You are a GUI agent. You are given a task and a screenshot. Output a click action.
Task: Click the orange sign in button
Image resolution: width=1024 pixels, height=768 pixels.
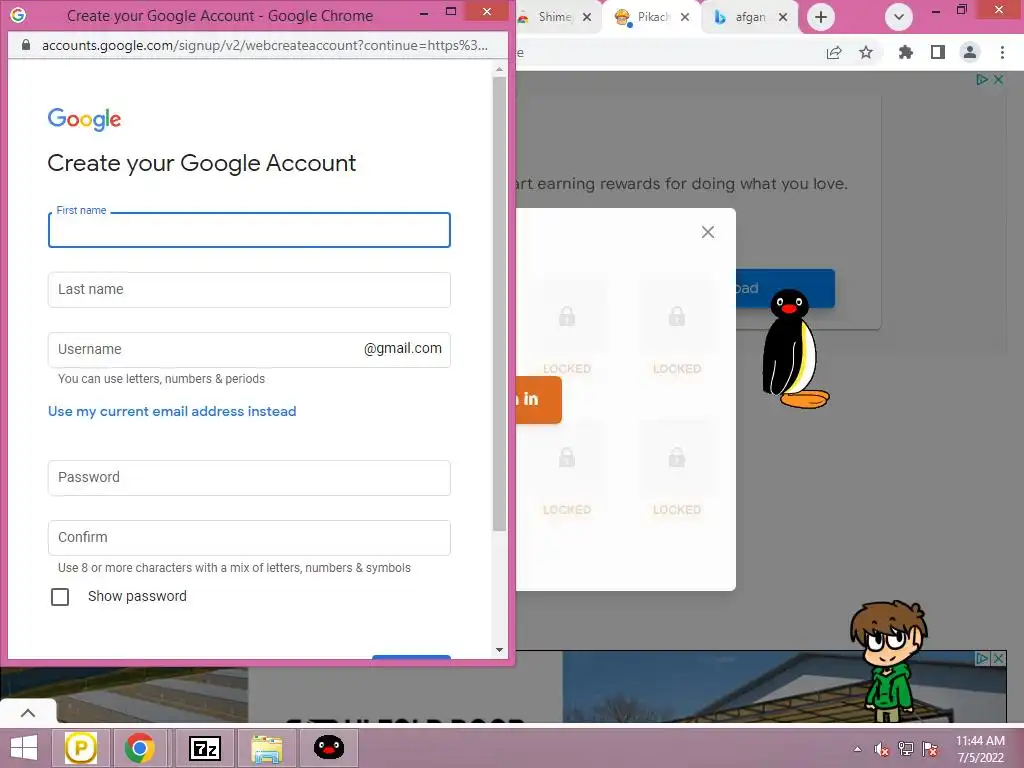tap(539, 400)
